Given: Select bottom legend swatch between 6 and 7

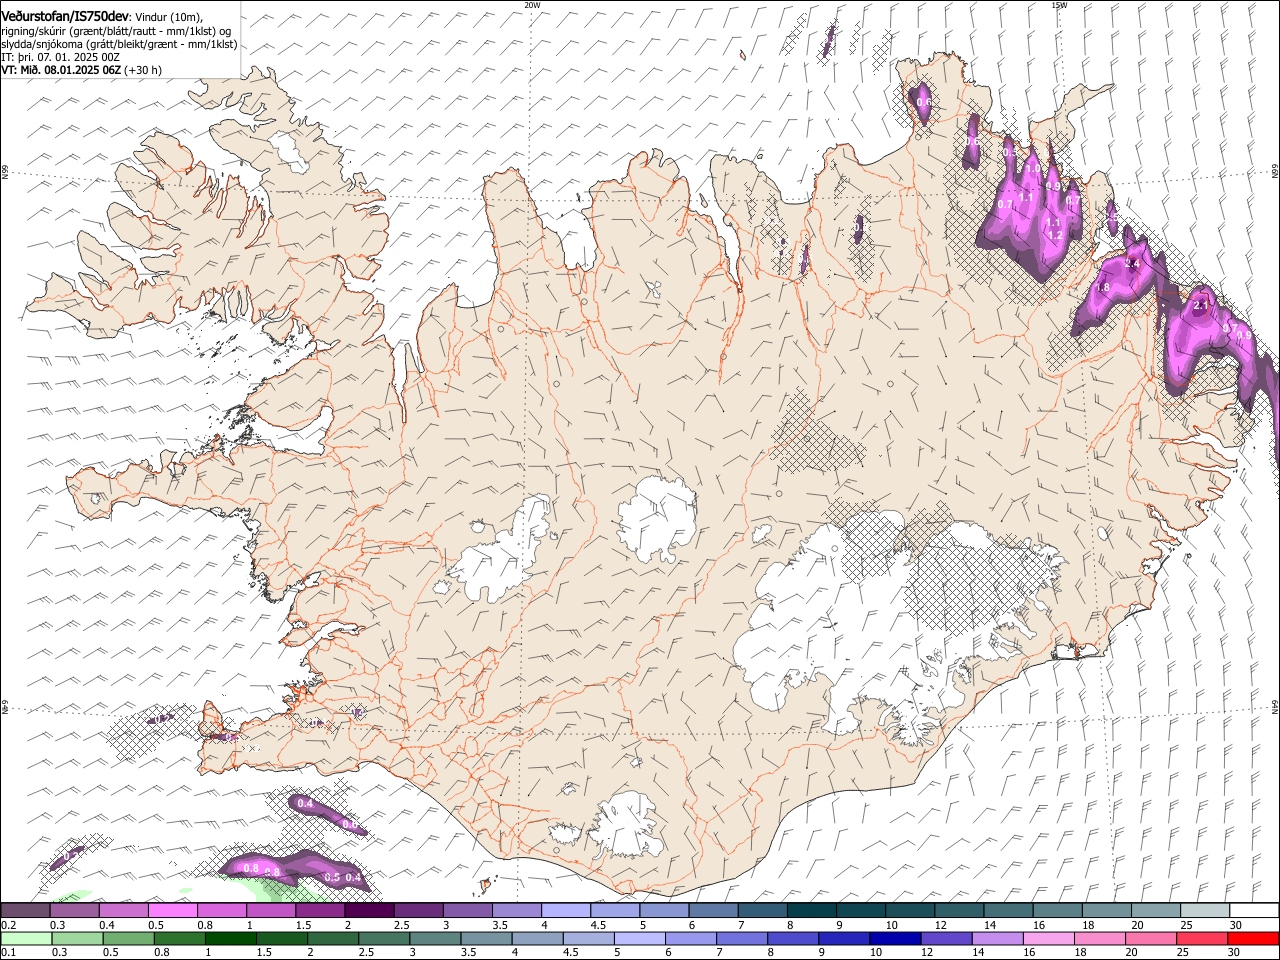Looking at the screenshot, I should tap(690, 939).
